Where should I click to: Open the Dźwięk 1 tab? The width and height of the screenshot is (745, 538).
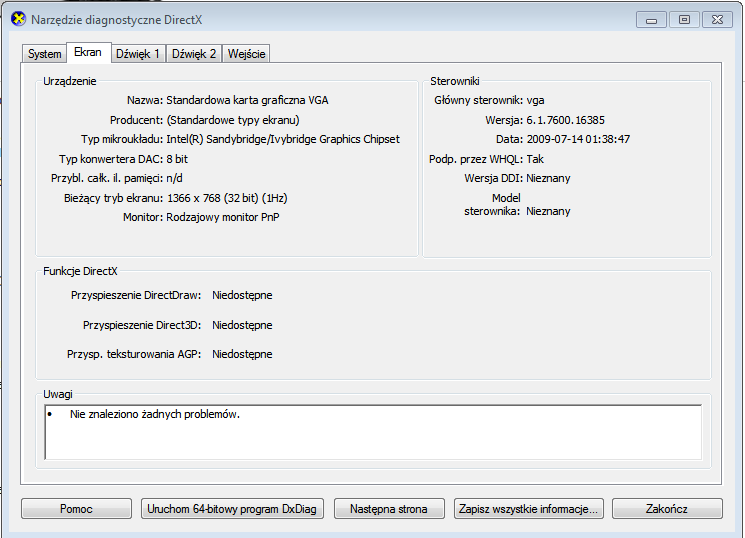coord(138,54)
